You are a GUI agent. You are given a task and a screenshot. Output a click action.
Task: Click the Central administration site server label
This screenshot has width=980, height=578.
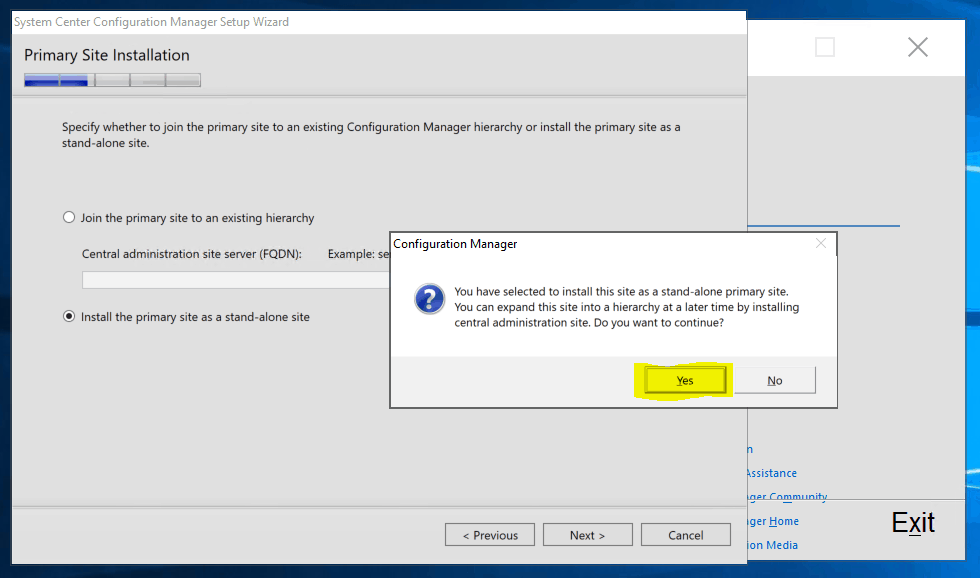point(192,254)
